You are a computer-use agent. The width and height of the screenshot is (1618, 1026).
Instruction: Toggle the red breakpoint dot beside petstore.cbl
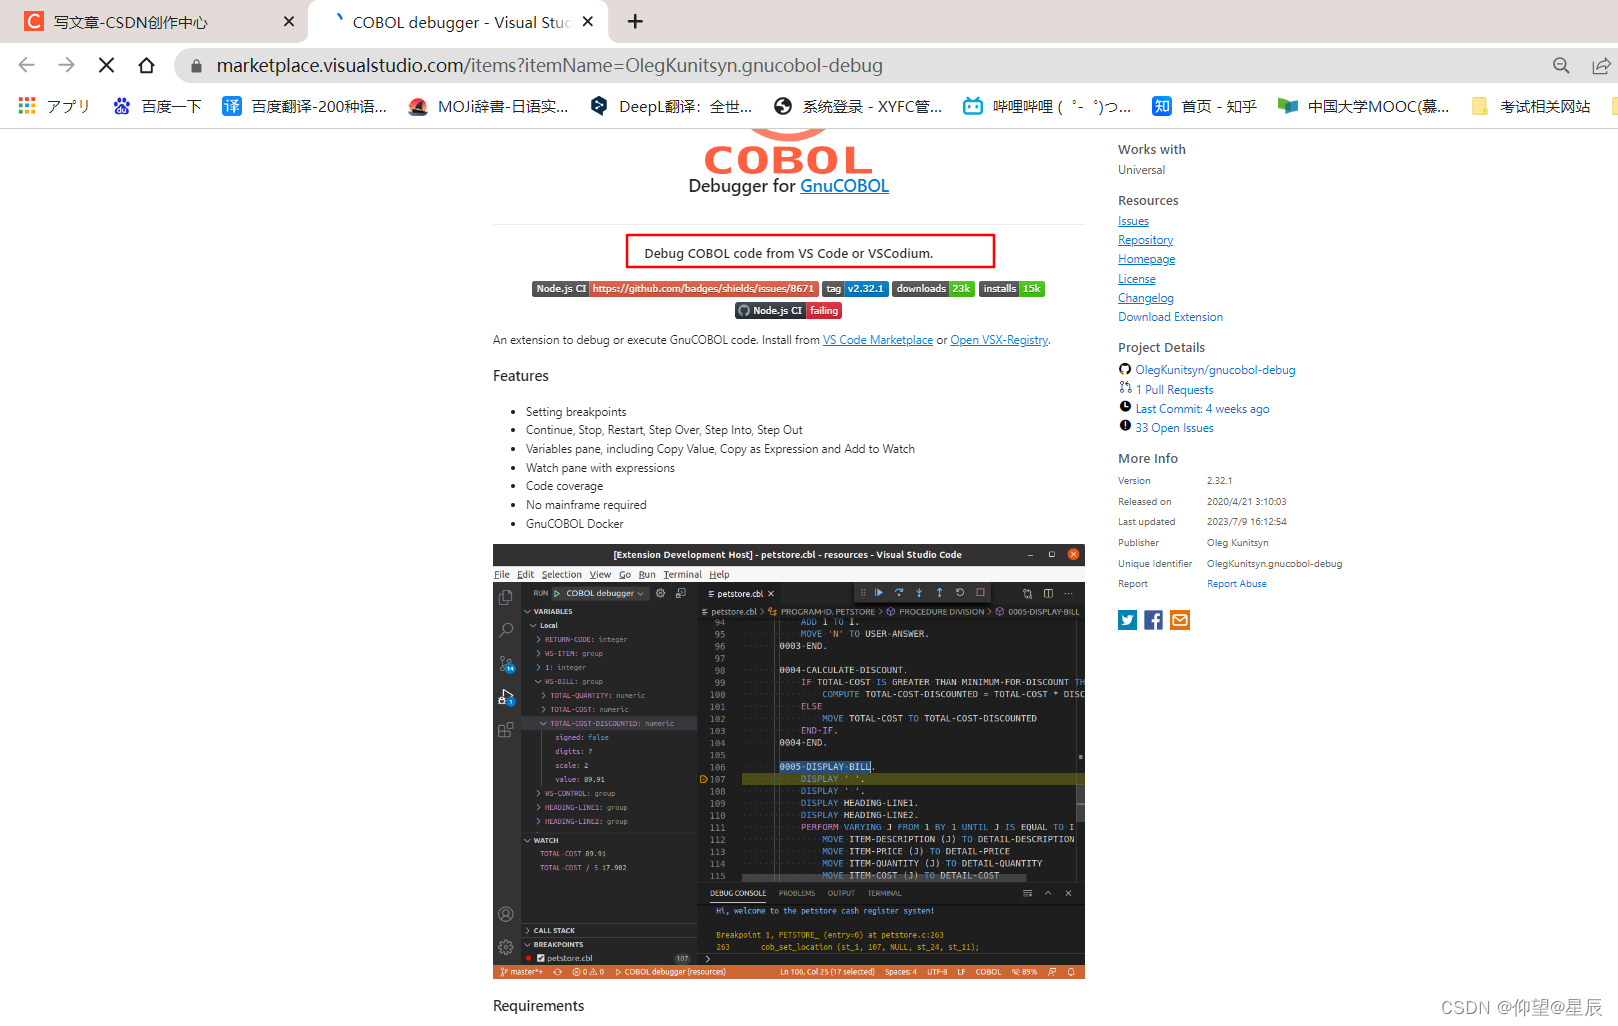pyautogui.click(x=528, y=957)
